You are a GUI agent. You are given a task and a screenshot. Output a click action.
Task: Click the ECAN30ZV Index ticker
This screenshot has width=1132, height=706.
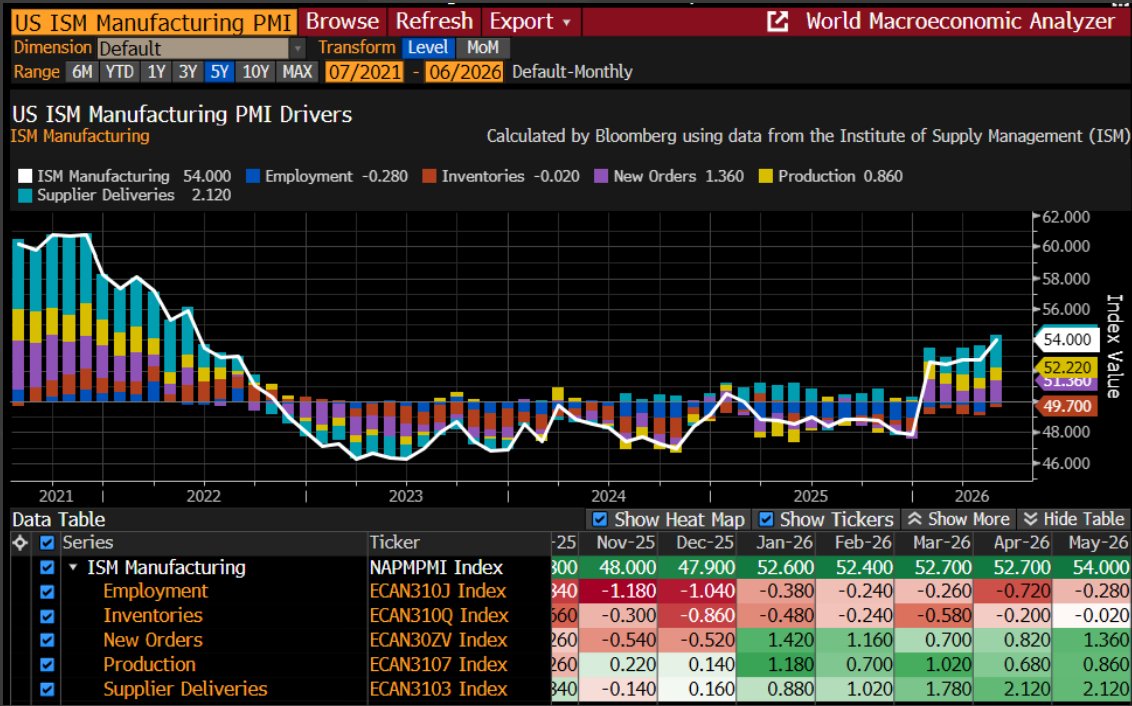(439, 640)
